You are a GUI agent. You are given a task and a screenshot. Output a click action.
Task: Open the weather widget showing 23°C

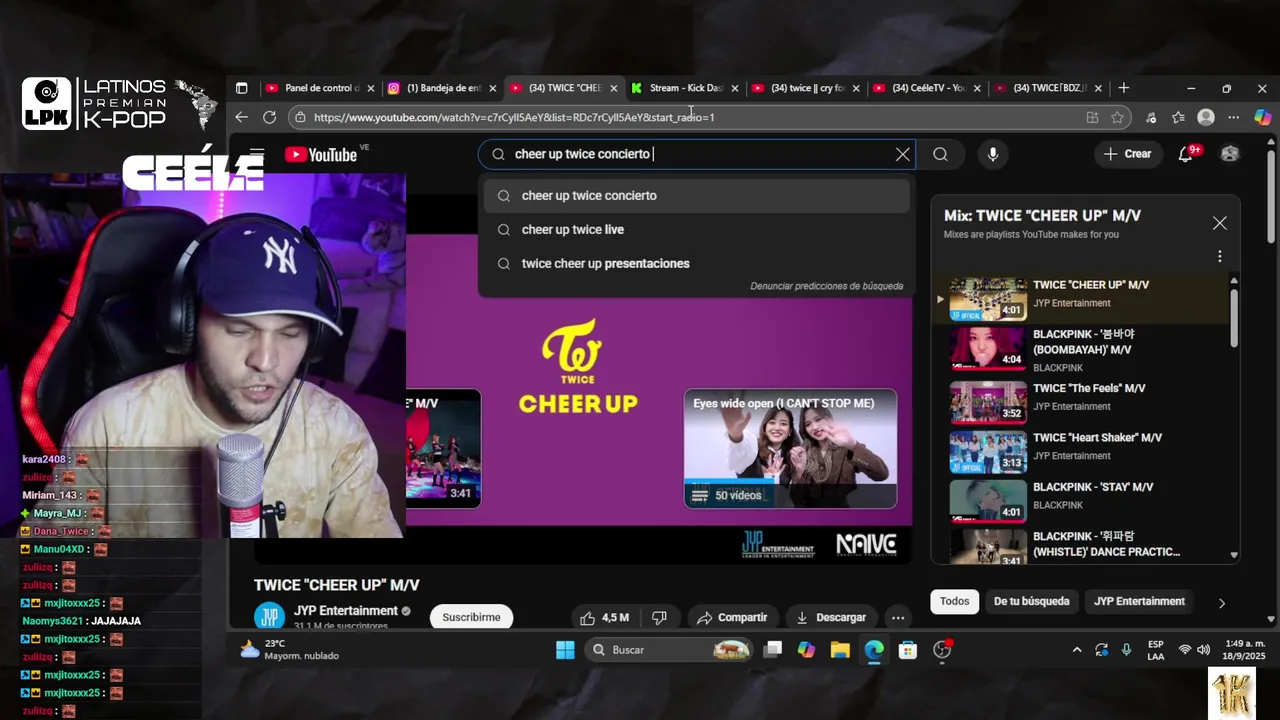click(289, 650)
